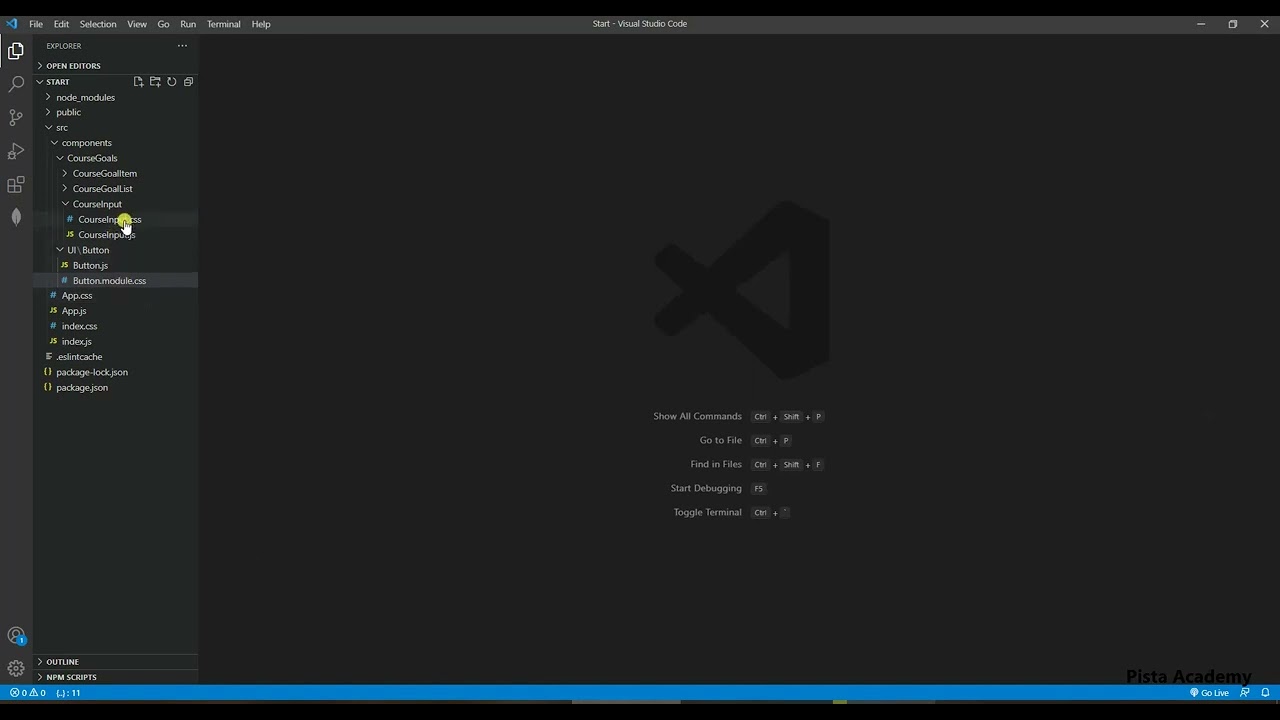Image resolution: width=1280 pixels, height=720 pixels.
Task: Open the Accounts menu with the badge
Action: coord(16,636)
